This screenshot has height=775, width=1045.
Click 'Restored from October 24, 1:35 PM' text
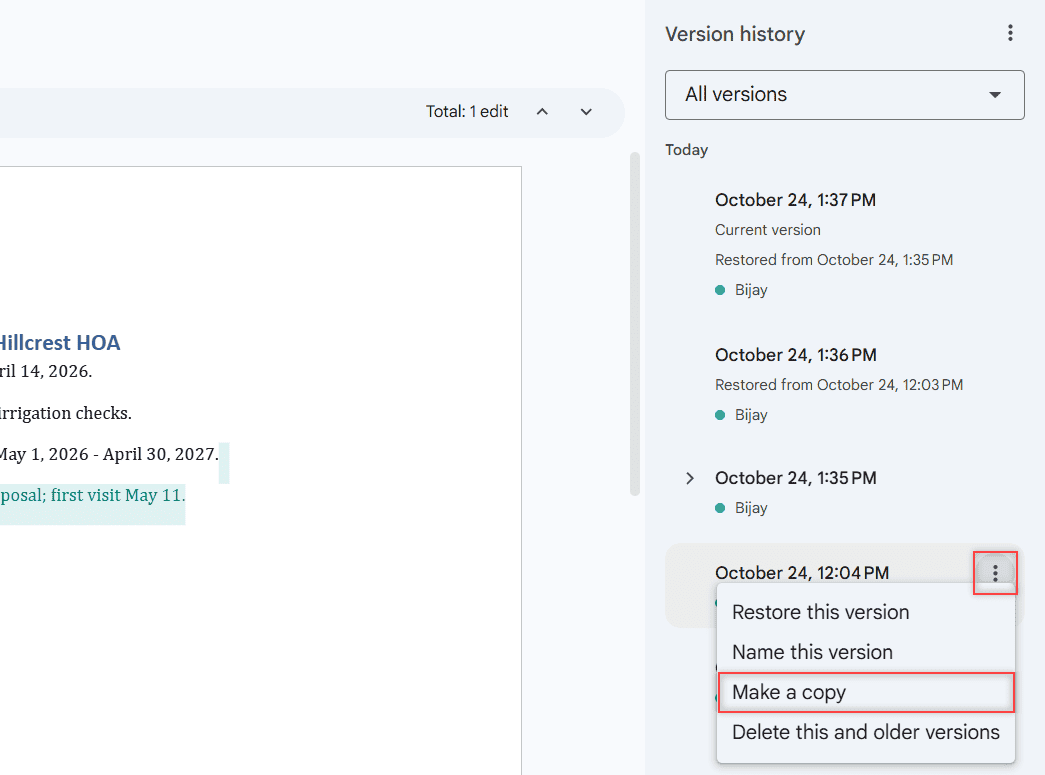[x=834, y=260]
